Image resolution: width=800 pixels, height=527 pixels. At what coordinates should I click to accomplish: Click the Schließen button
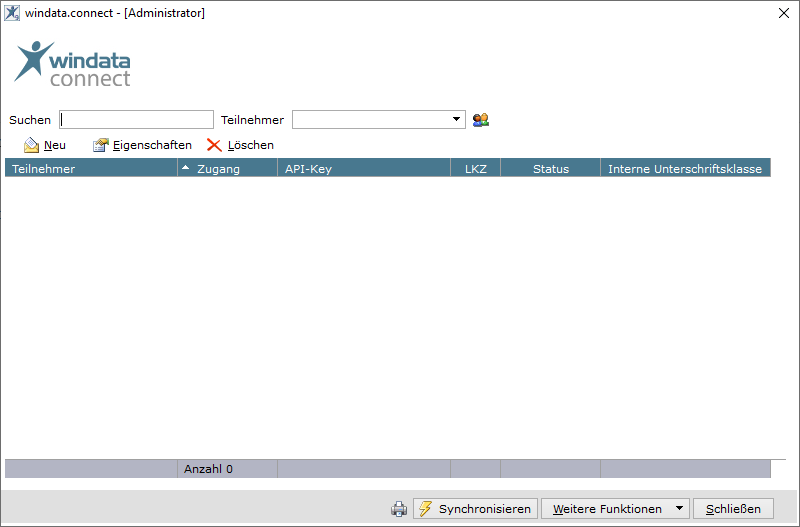coord(733,509)
